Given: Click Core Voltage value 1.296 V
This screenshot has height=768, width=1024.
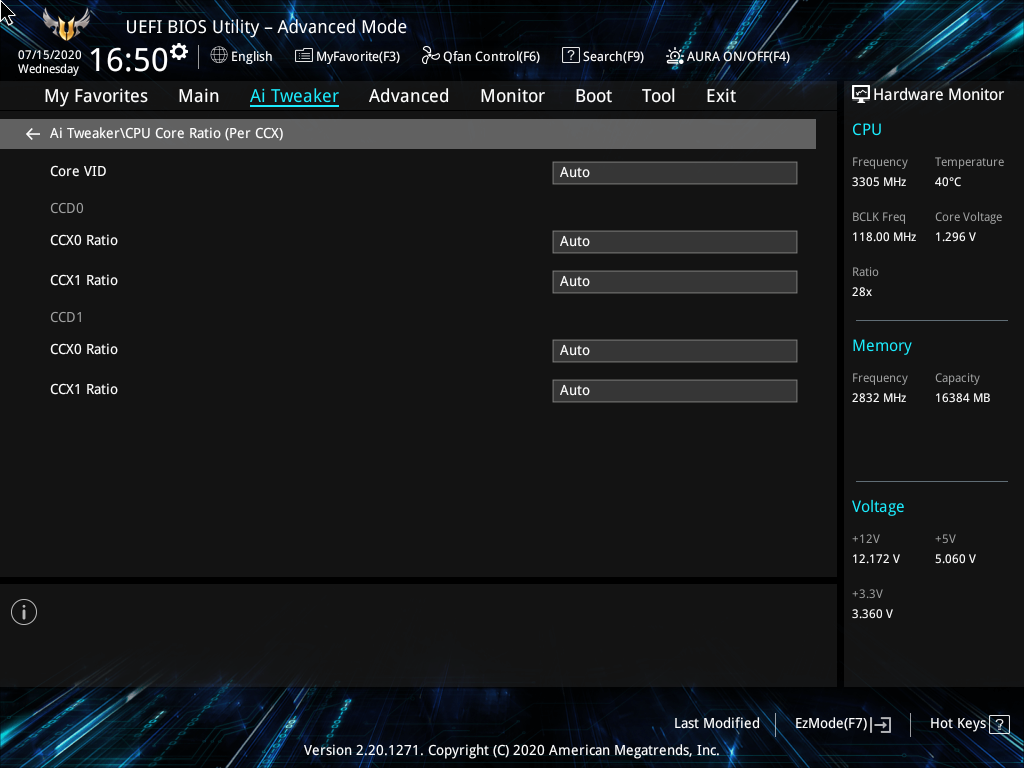Looking at the screenshot, I should [x=955, y=237].
